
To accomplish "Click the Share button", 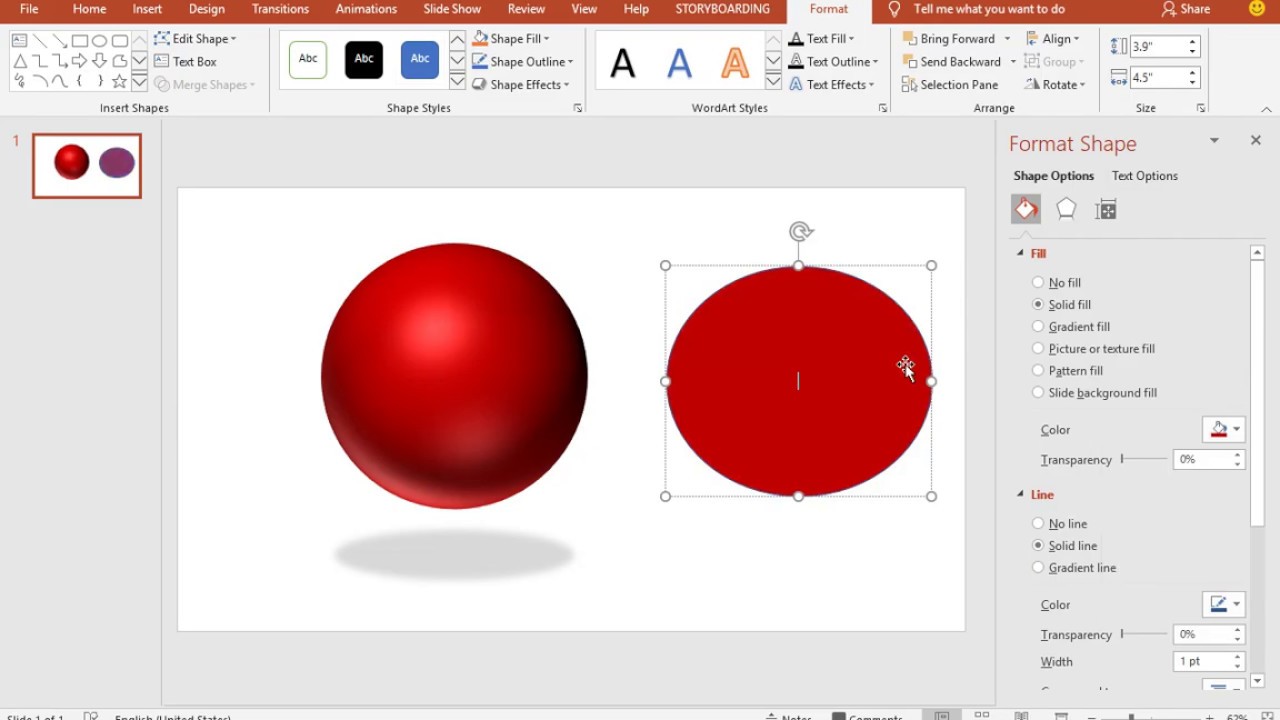I will 1186,9.
